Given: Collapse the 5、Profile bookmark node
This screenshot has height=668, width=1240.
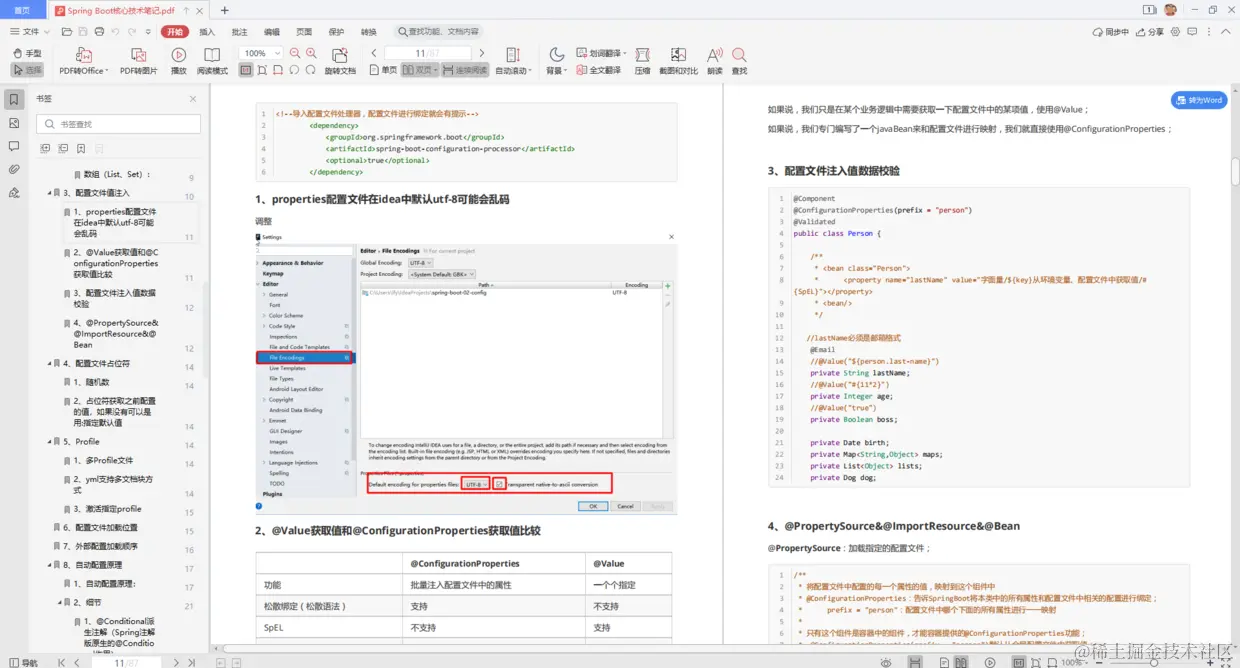Looking at the screenshot, I should click(x=50, y=441).
